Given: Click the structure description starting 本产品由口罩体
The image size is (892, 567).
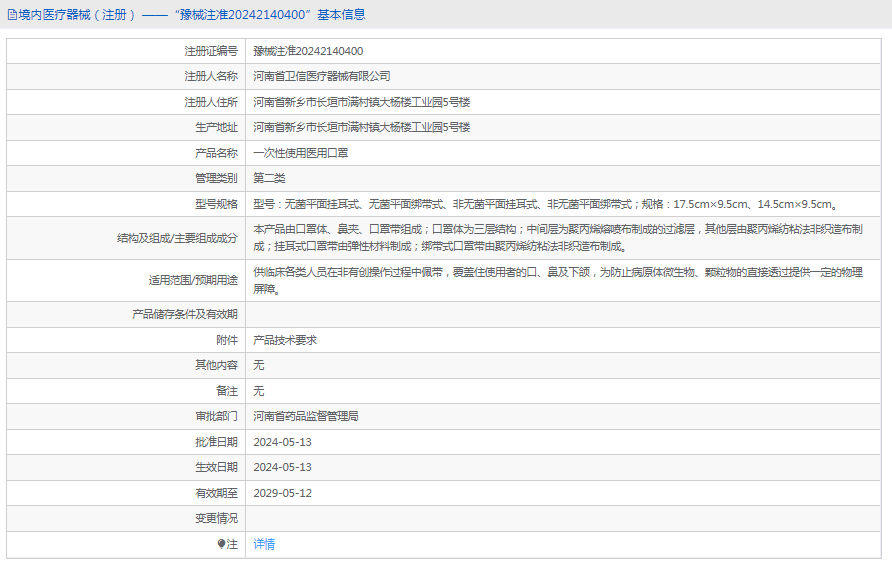Looking at the screenshot, I should [x=558, y=238].
